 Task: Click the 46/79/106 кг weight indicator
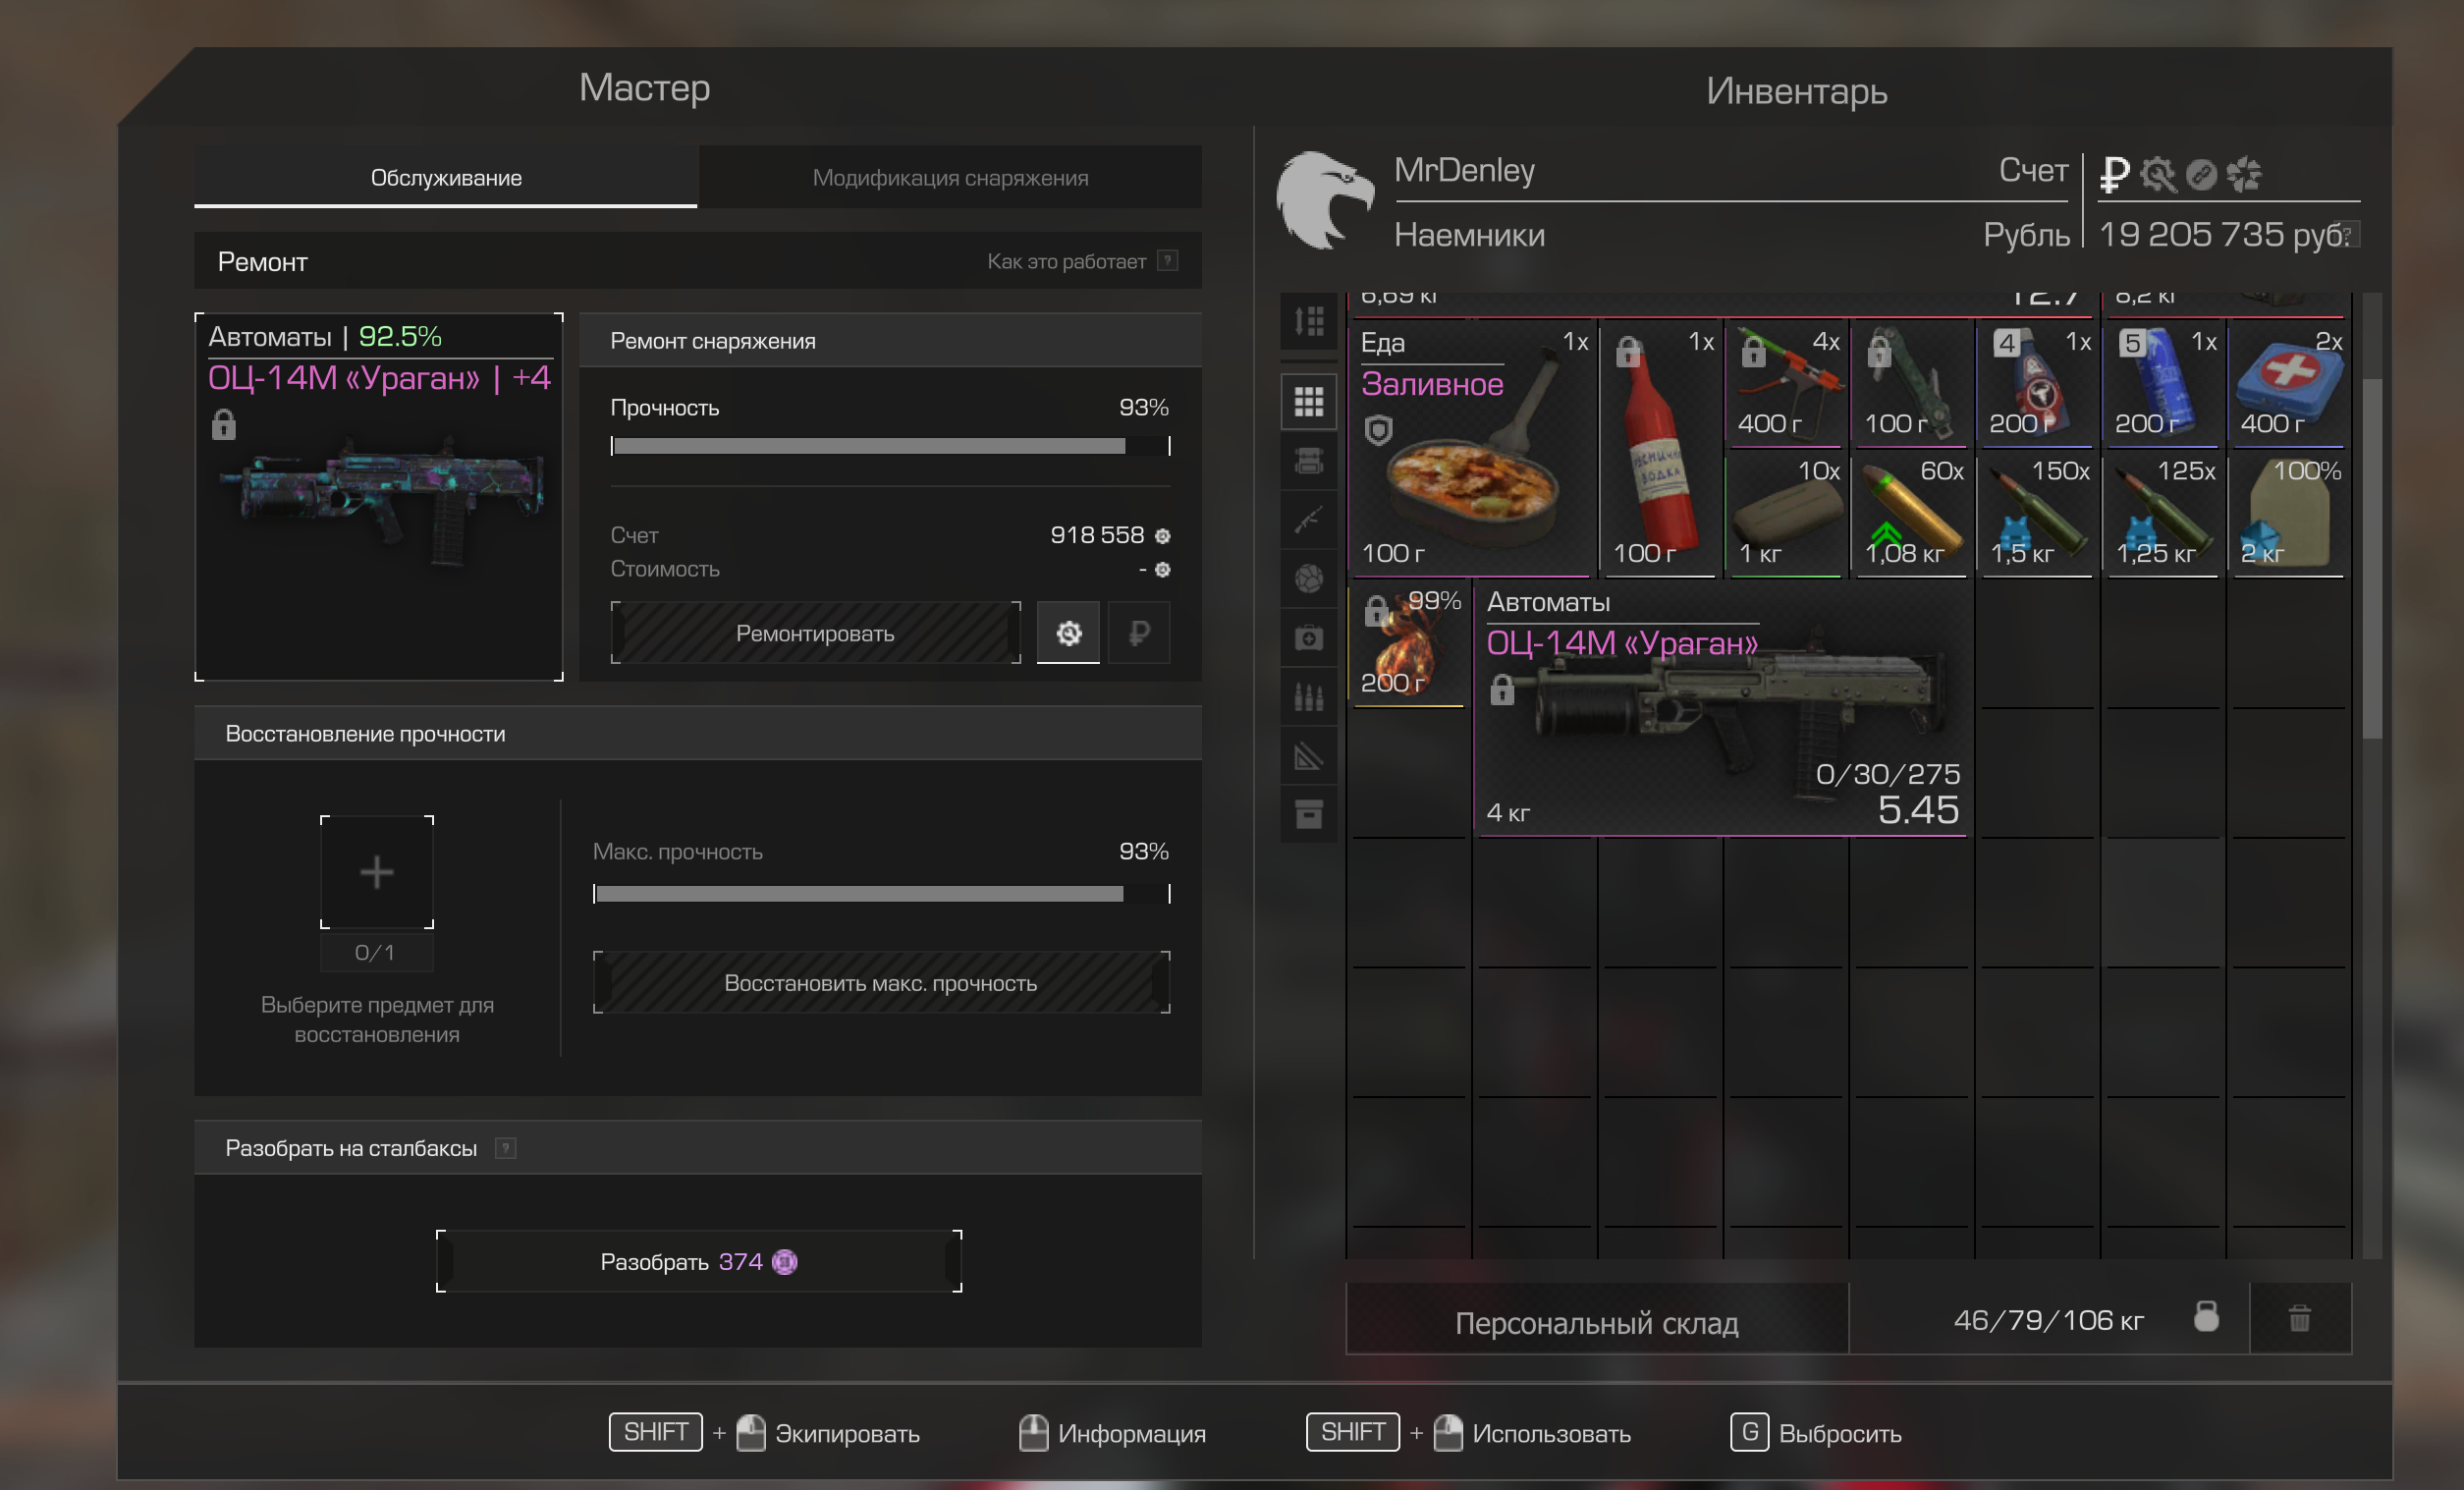[2048, 1320]
